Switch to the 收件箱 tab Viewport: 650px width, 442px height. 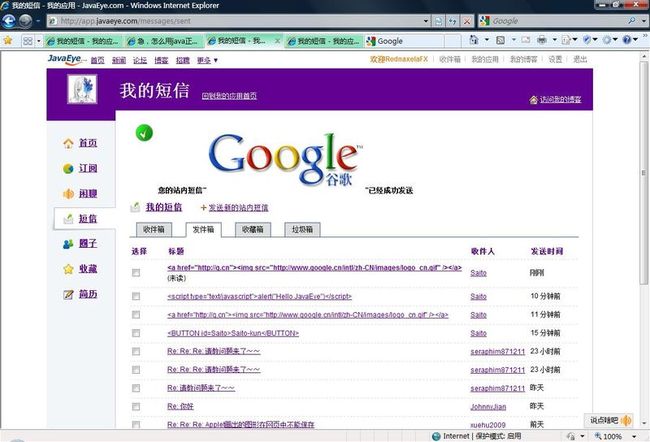pos(154,229)
